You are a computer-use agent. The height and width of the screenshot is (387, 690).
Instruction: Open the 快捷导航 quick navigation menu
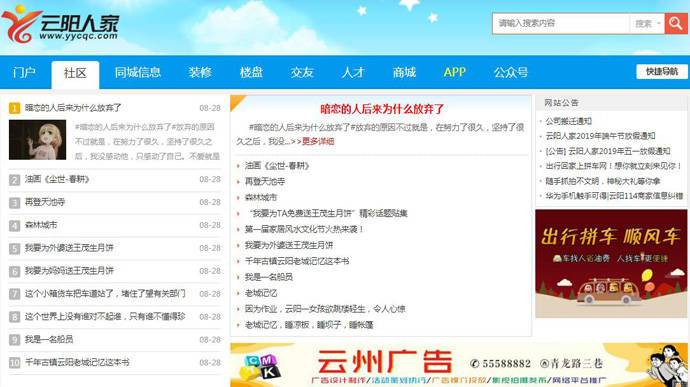coord(661,72)
